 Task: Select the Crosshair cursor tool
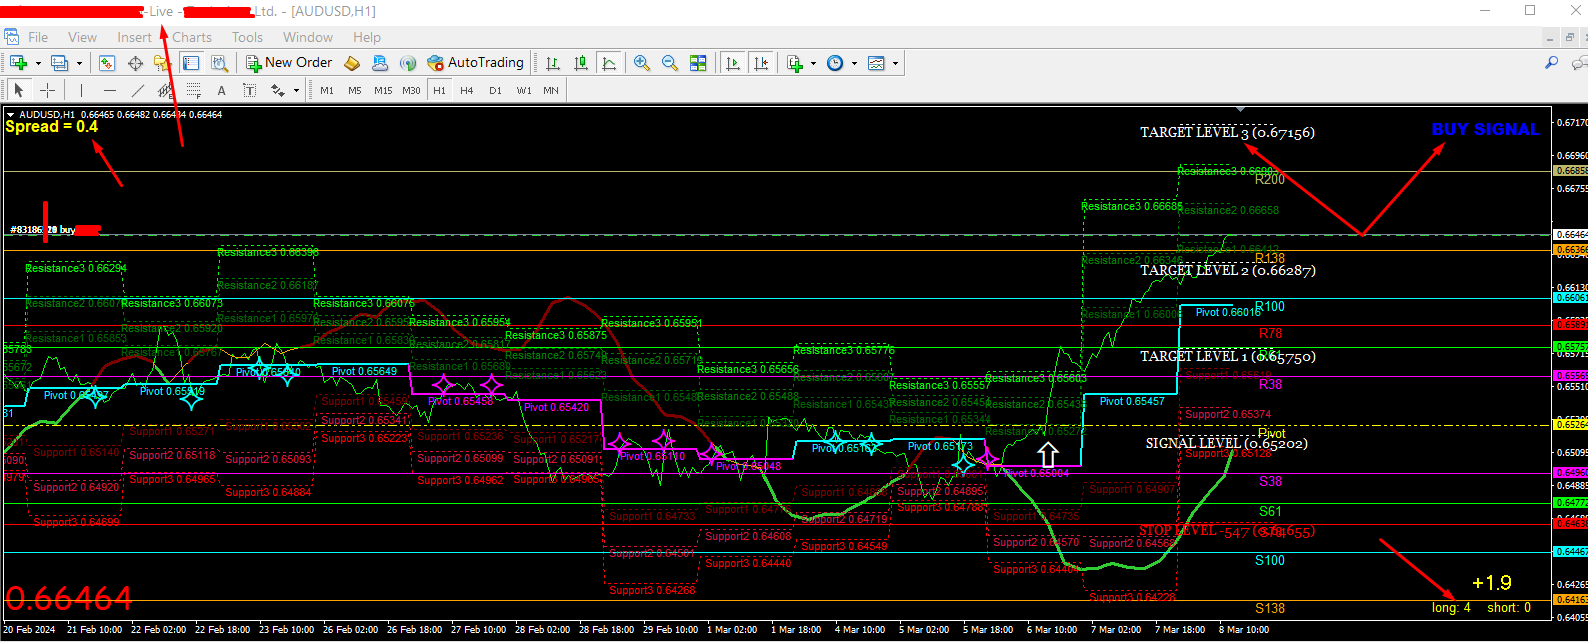pos(47,90)
